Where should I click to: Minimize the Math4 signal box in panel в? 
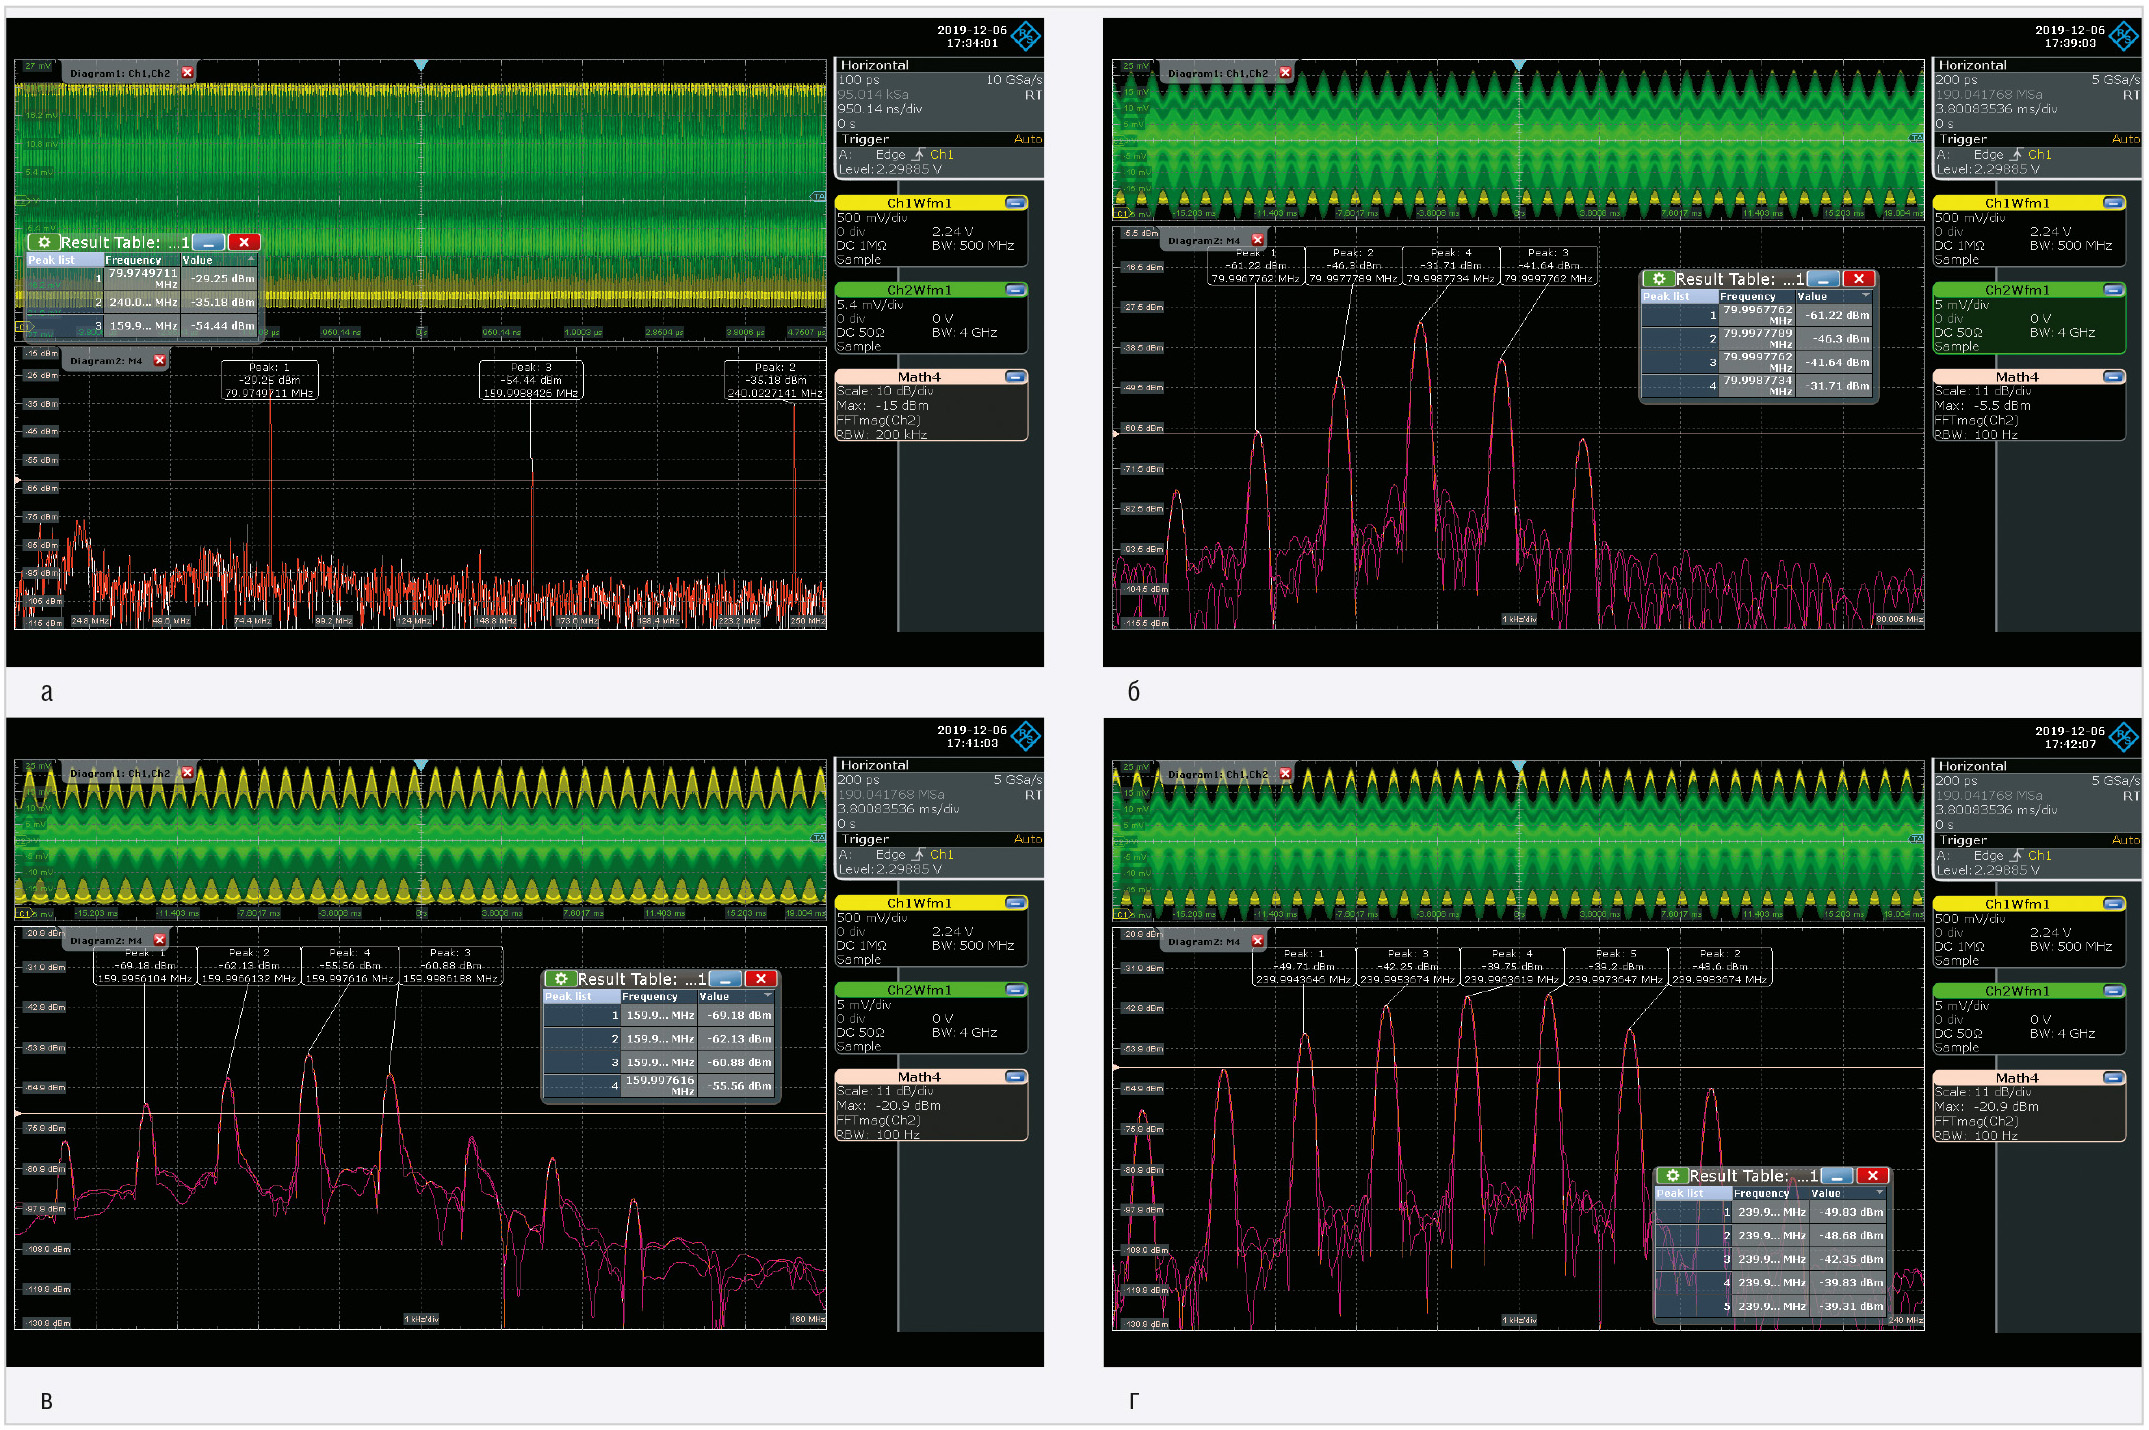point(1015,1077)
